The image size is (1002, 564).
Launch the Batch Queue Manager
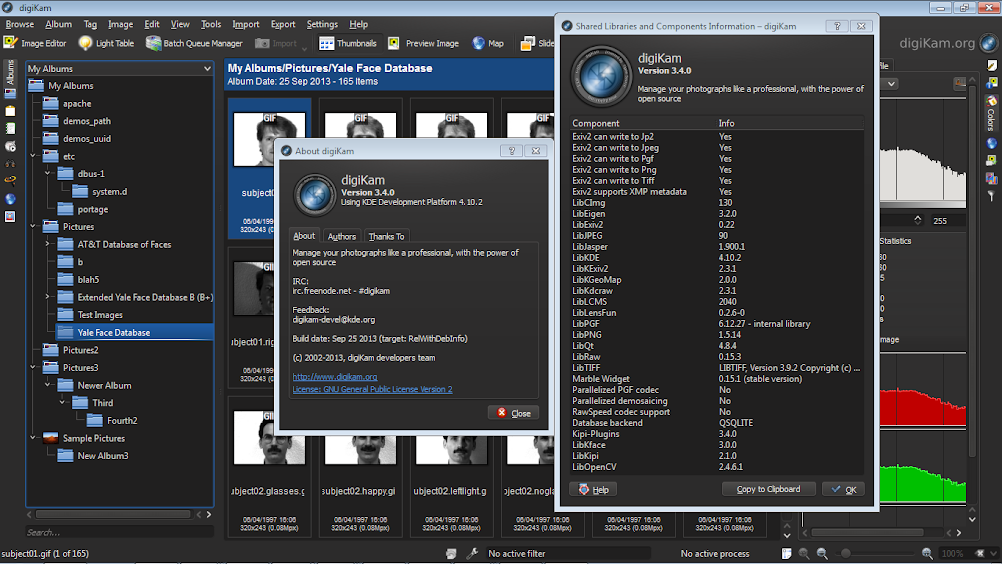click(x=194, y=43)
